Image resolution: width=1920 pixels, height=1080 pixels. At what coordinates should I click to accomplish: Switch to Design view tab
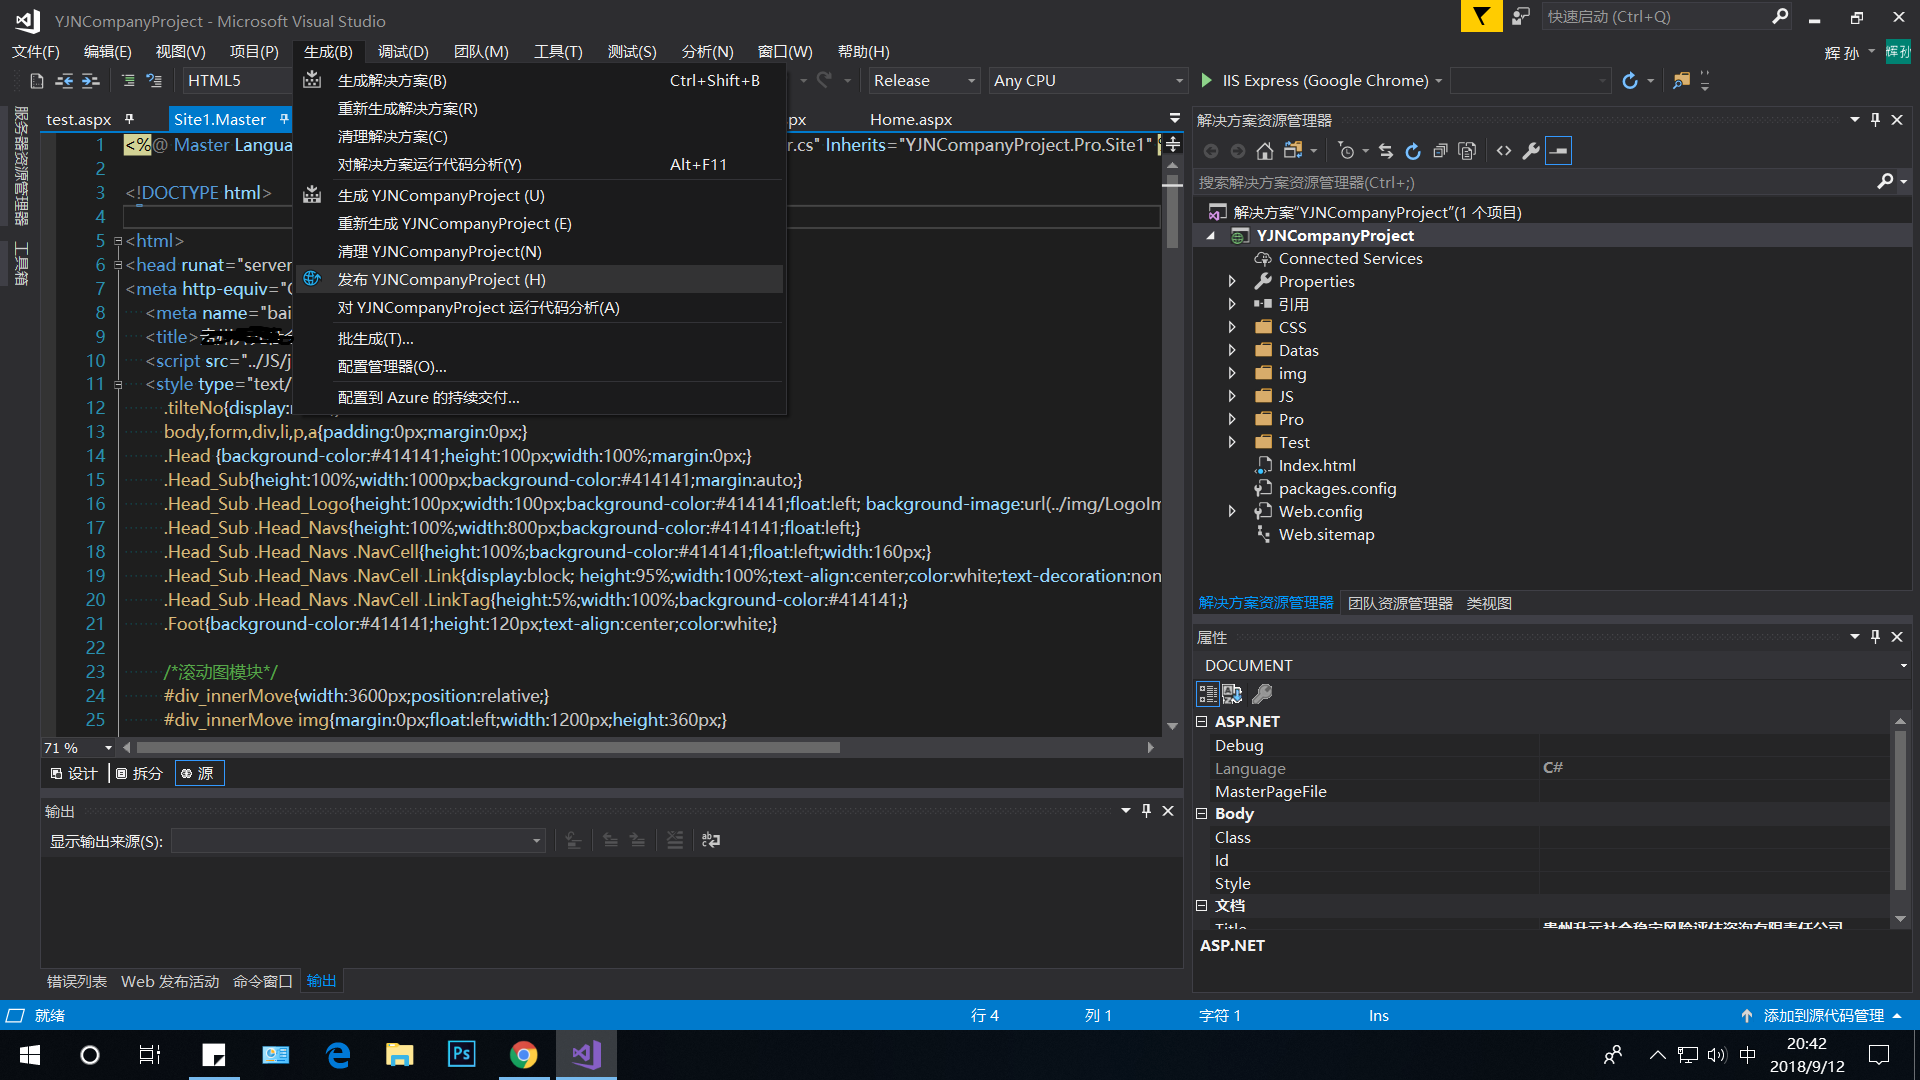[x=75, y=774]
